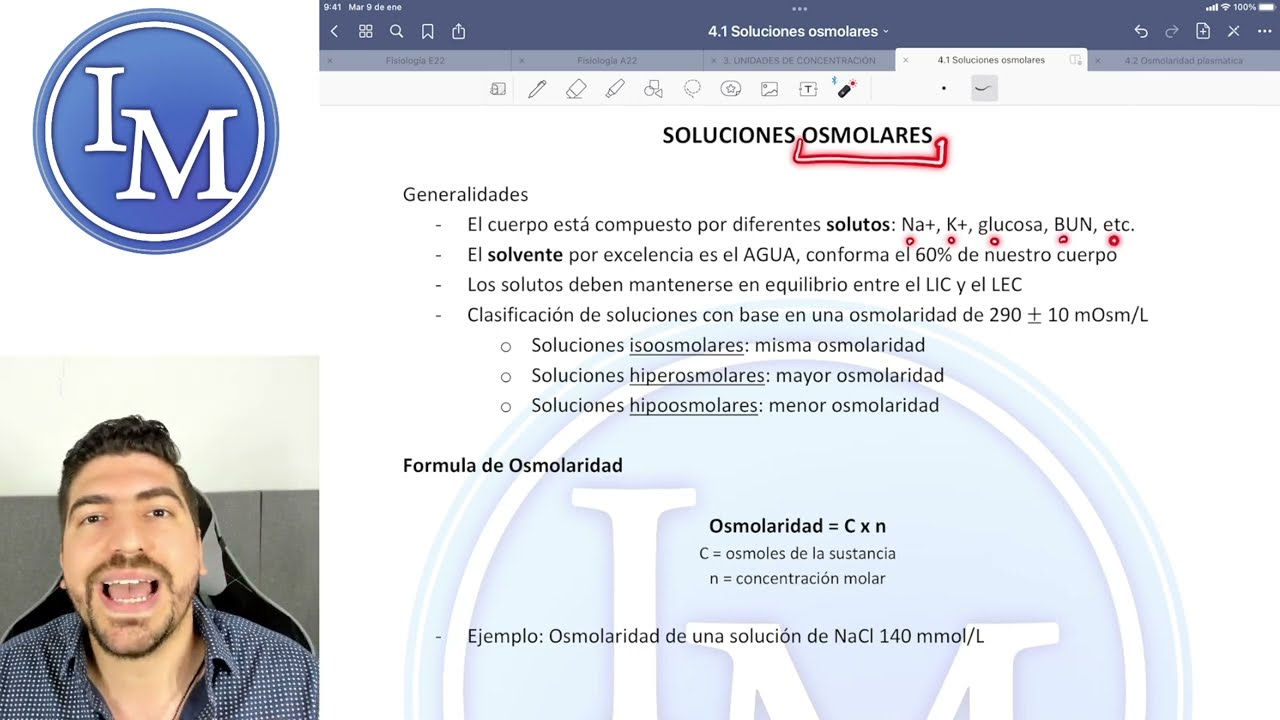Select the Pen tool
Screen dimensions: 1280x720
pos(537,89)
